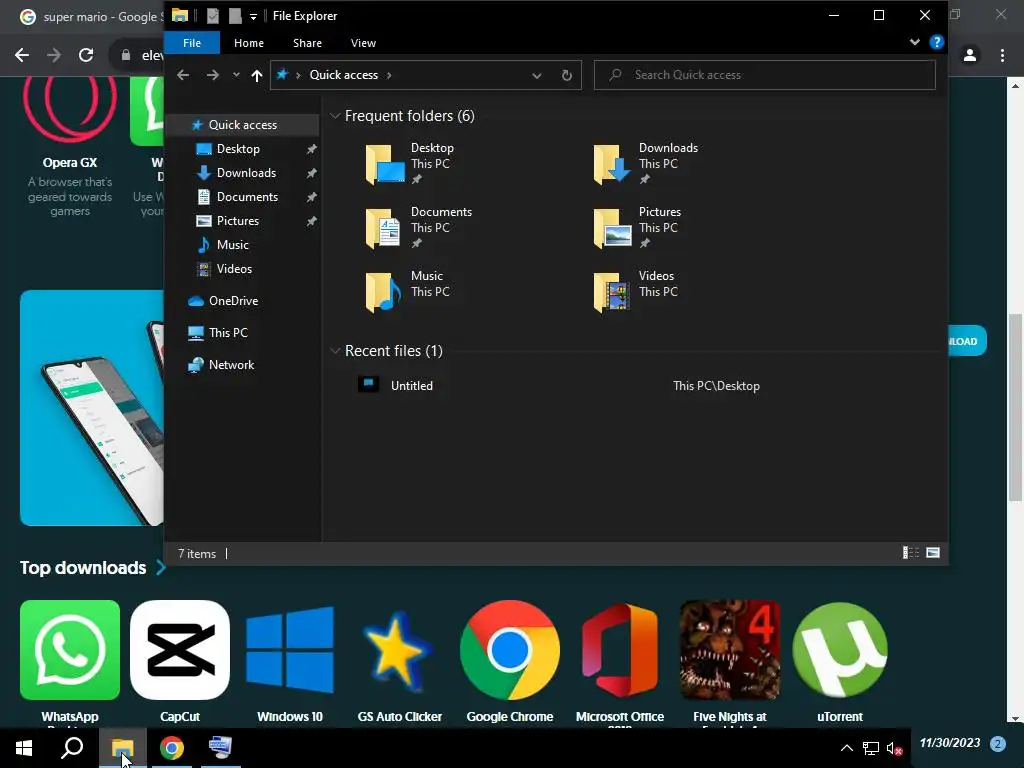Open the address bar history dropdown
This screenshot has width=1024, height=768.
pyautogui.click(x=536, y=76)
